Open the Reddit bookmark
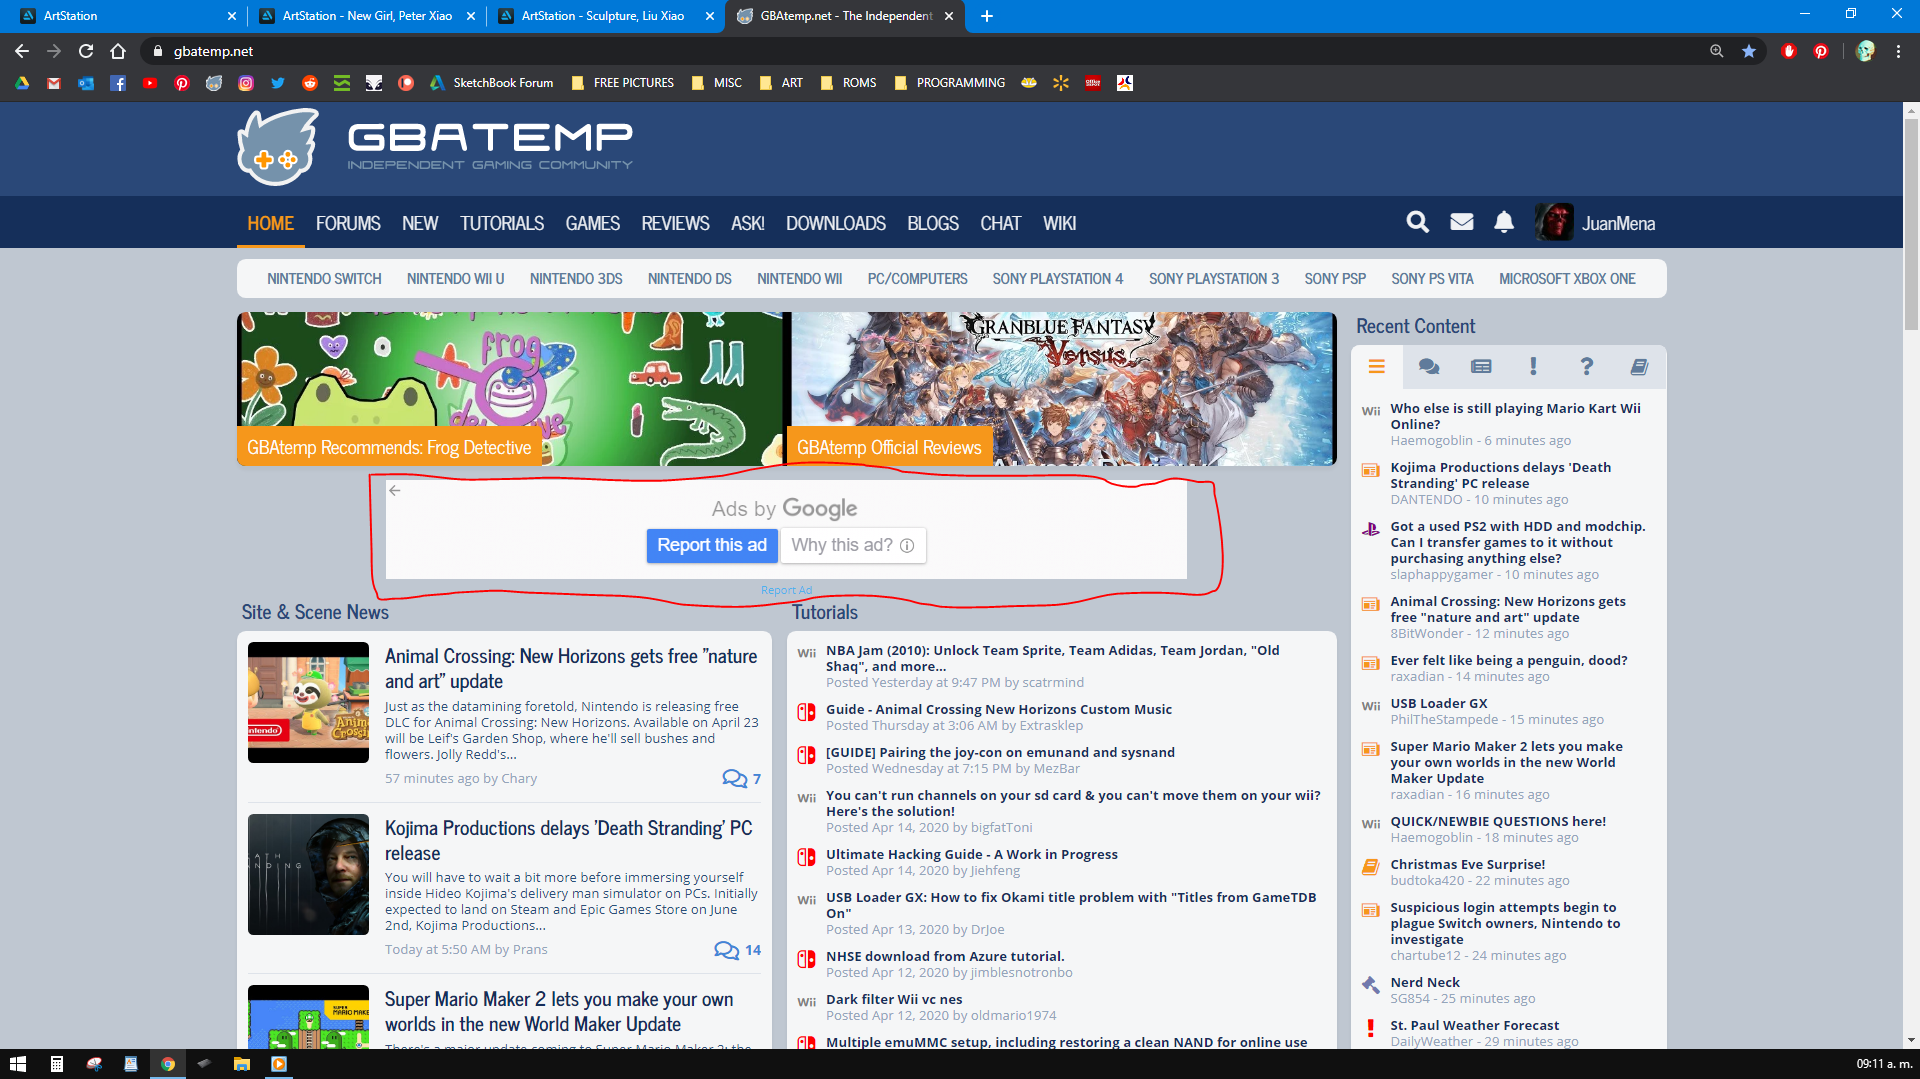Image resolution: width=1920 pixels, height=1079 pixels. (310, 83)
